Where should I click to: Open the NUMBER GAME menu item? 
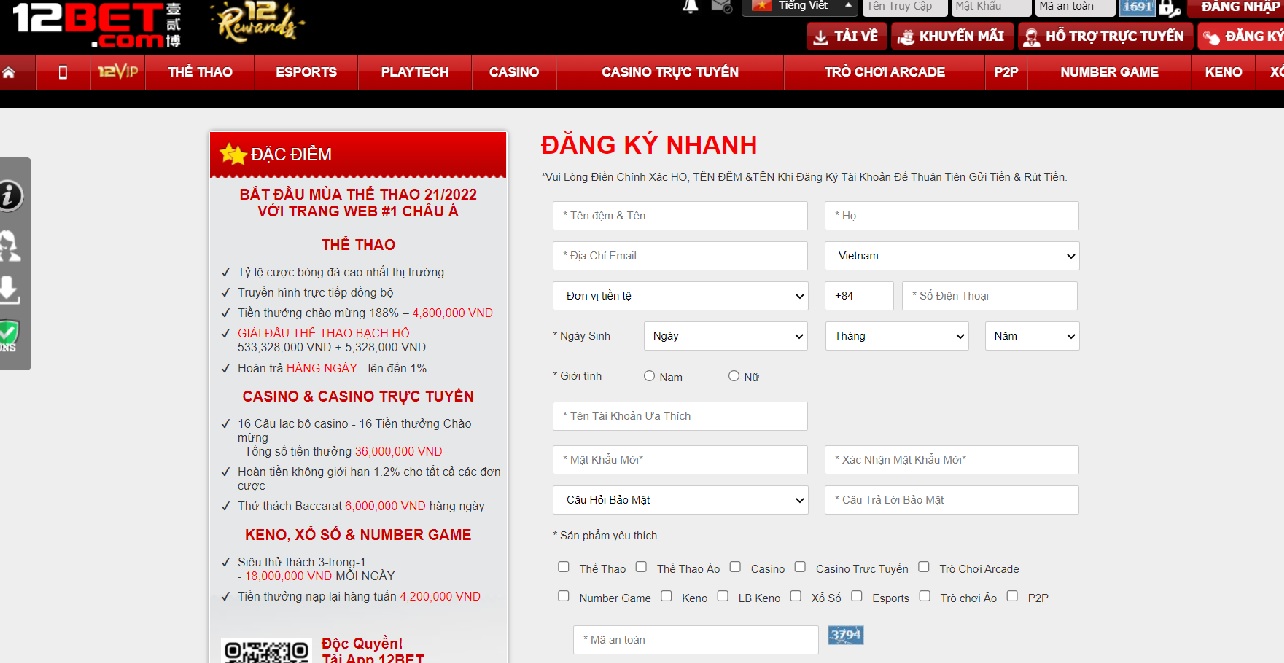(x=1109, y=72)
